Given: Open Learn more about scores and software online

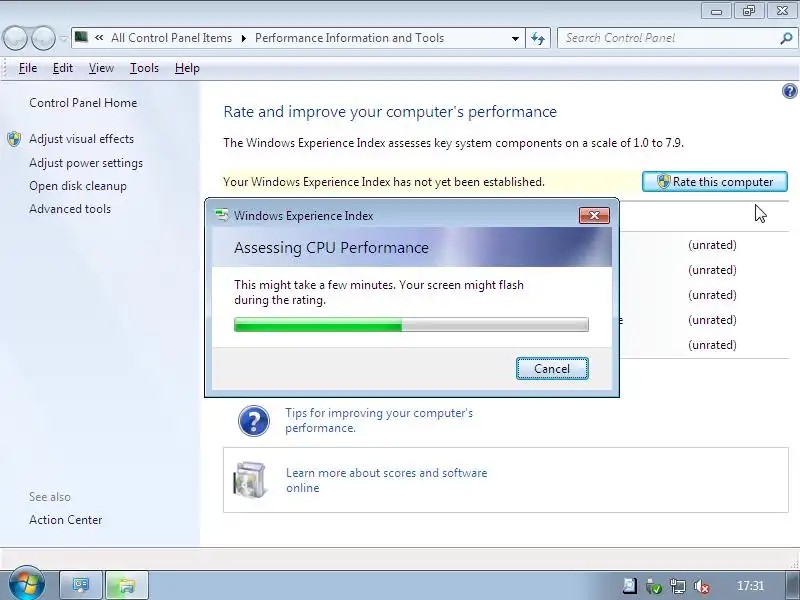Looking at the screenshot, I should pyautogui.click(x=386, y=480).
